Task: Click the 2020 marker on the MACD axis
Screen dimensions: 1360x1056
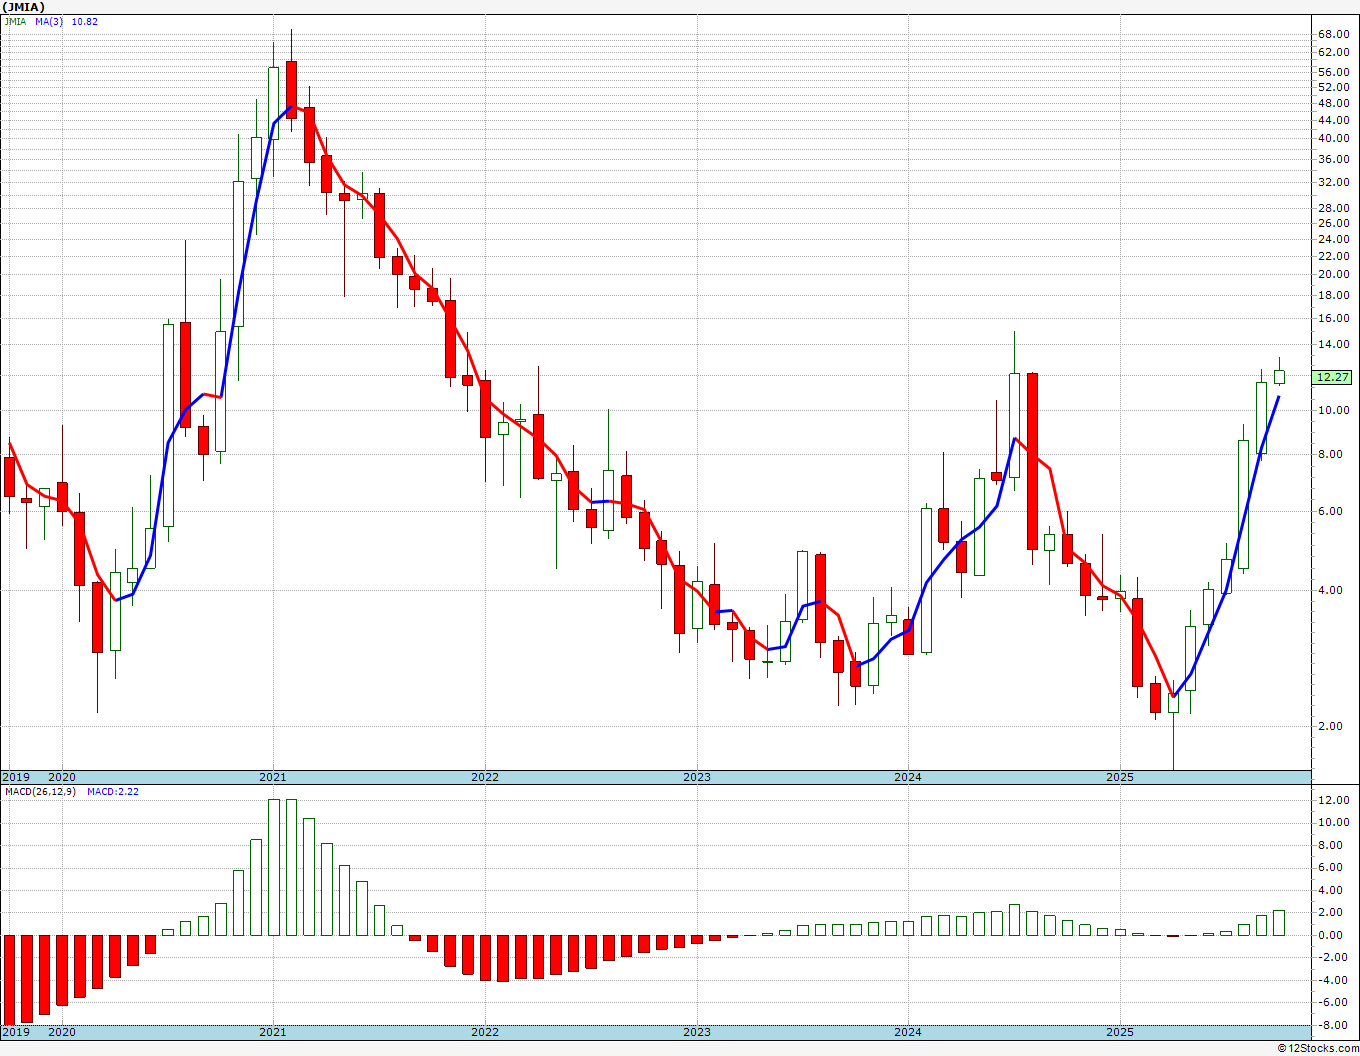Action: pos(62,1032)
